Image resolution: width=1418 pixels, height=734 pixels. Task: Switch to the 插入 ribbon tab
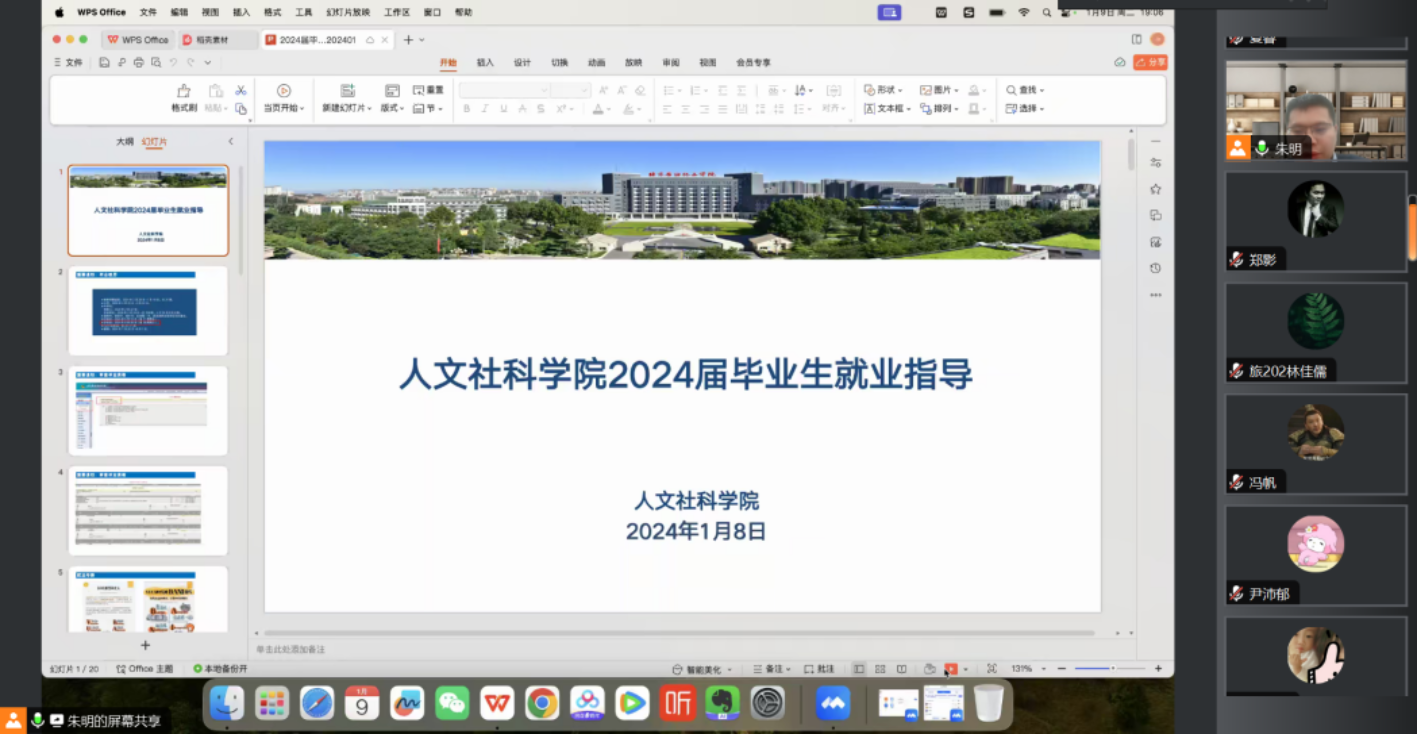pyautogui.click(x=485, y=62)
